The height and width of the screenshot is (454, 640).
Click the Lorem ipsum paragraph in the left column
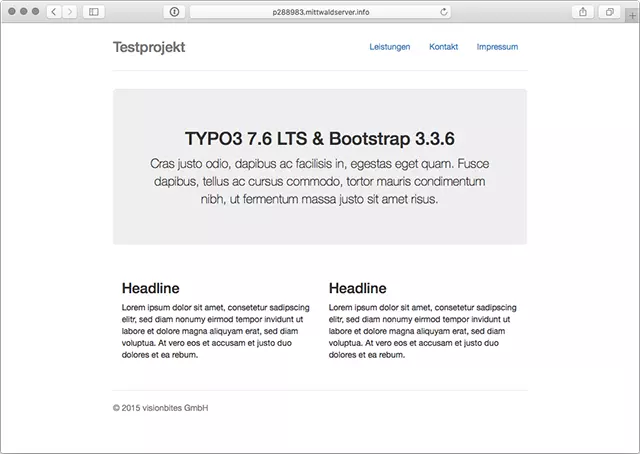click(x=216, y=331)
